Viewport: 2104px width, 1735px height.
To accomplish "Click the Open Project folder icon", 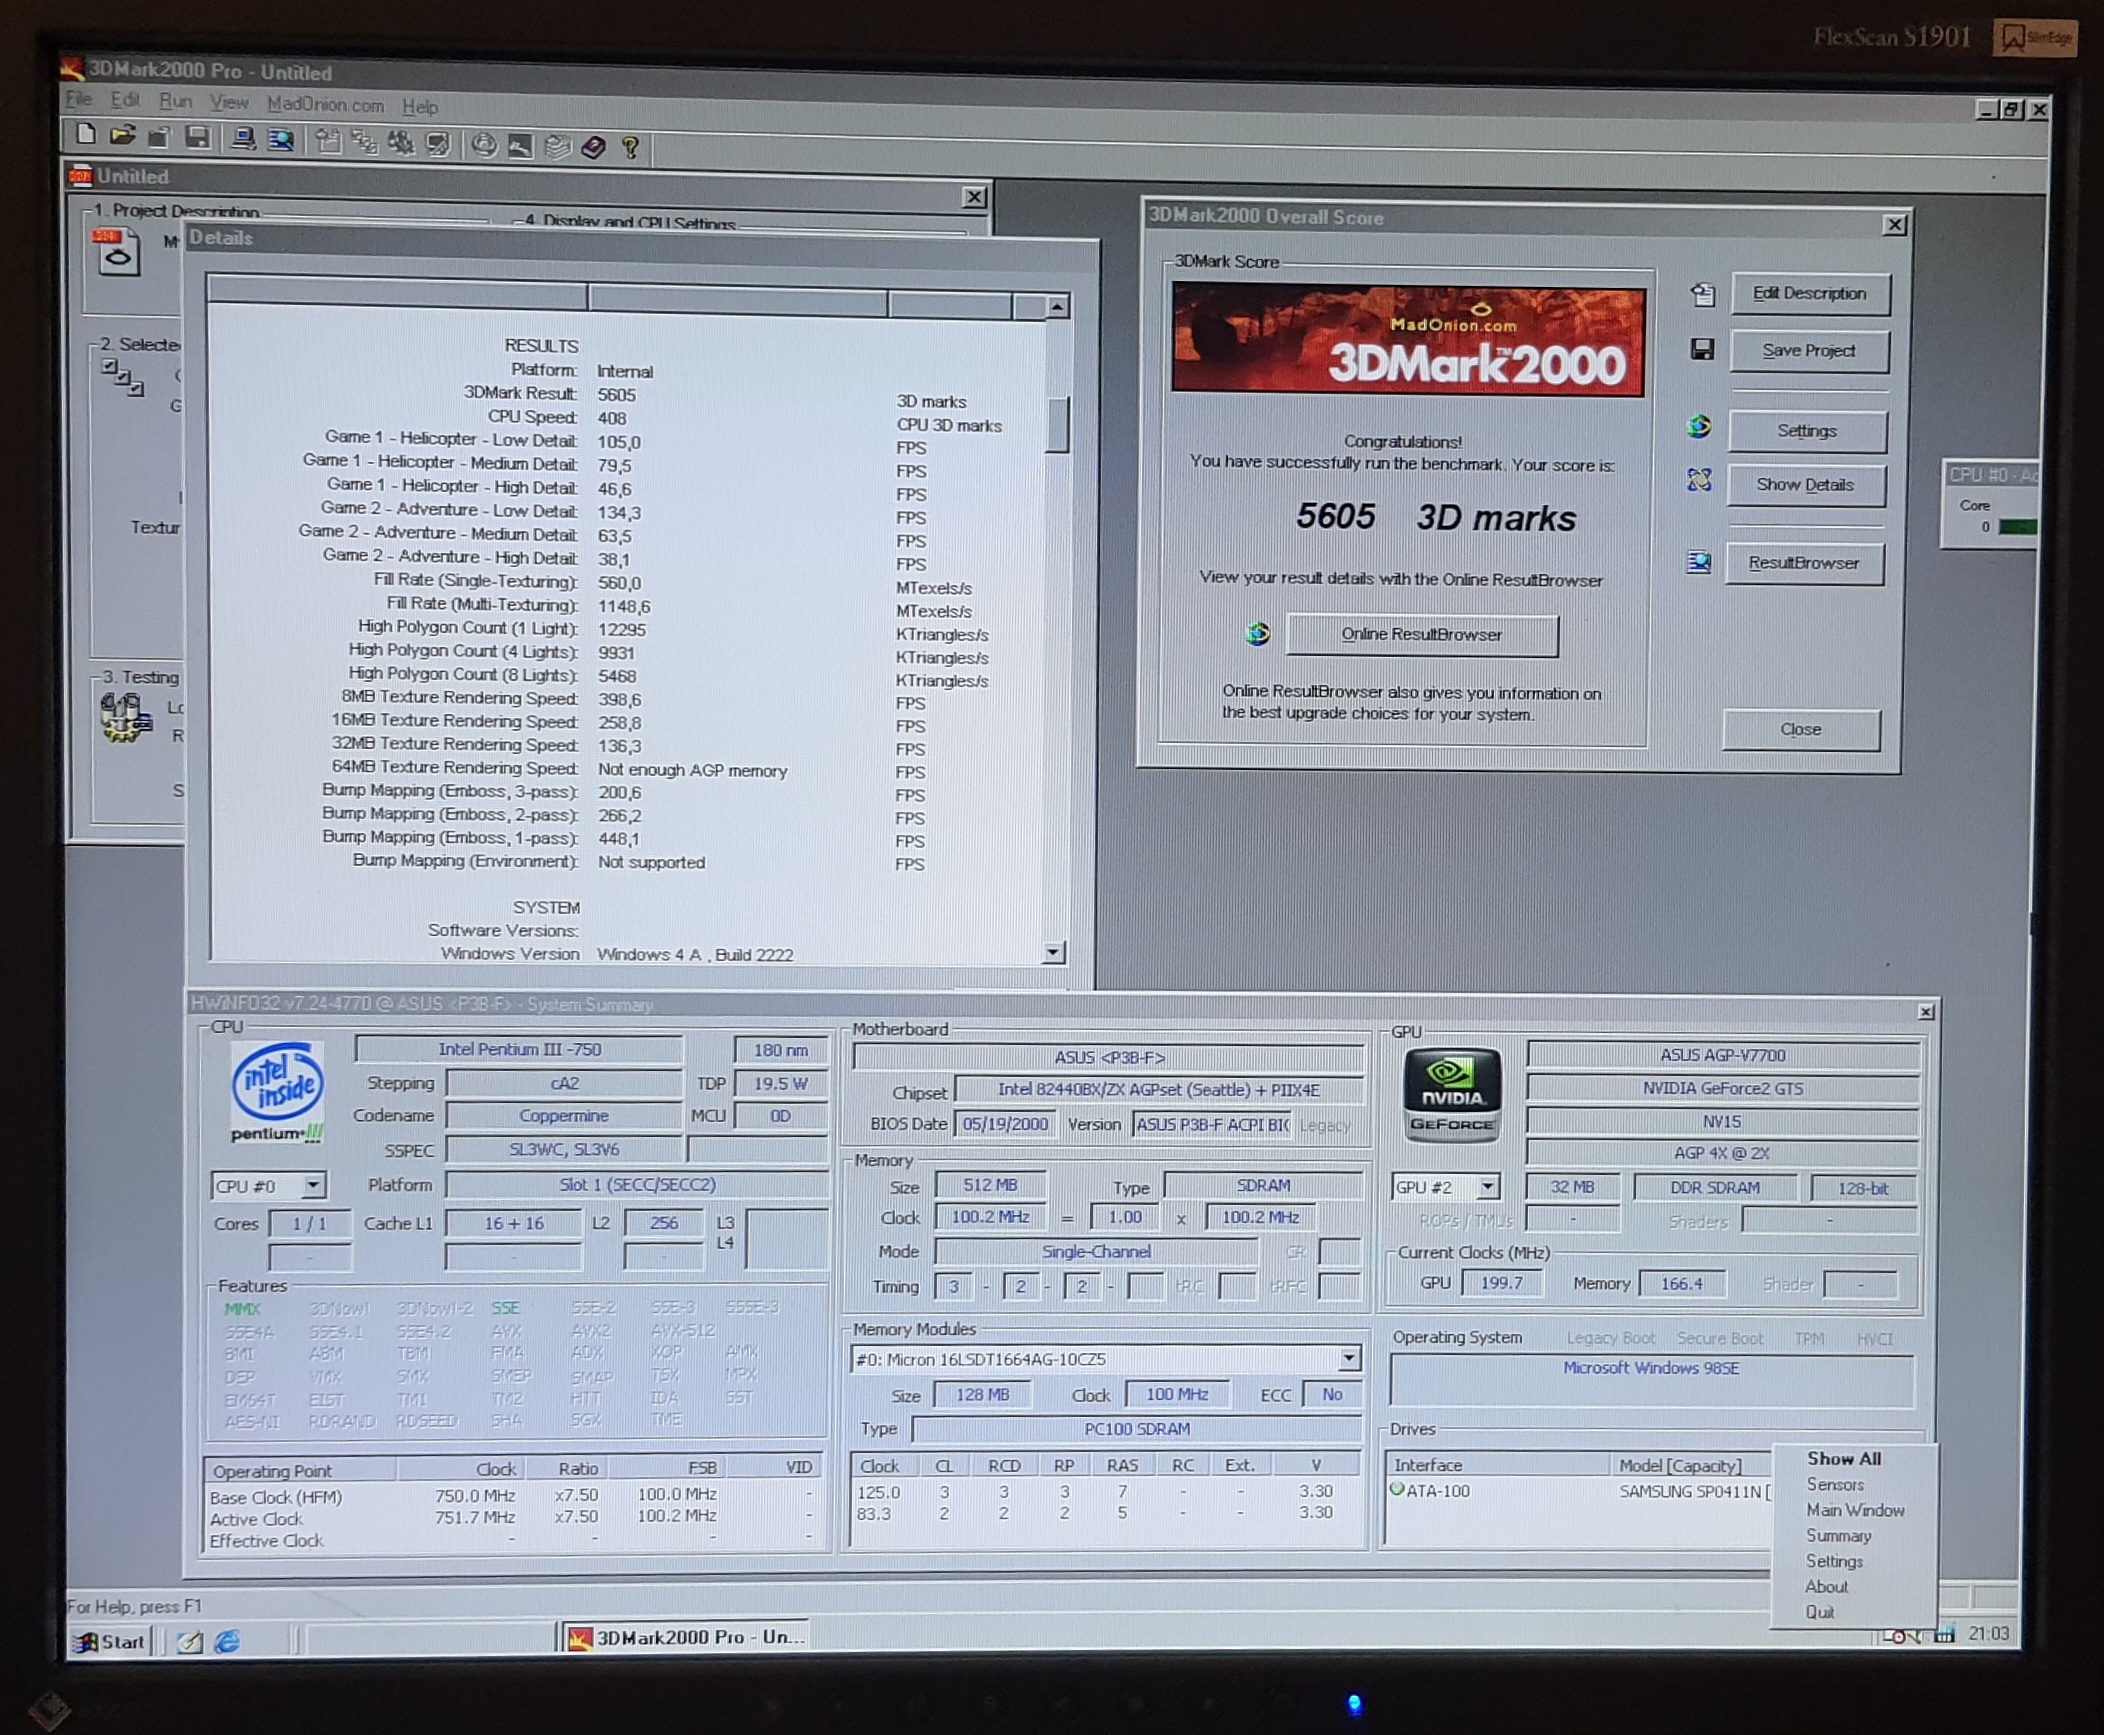I will (x=122, y=137).
